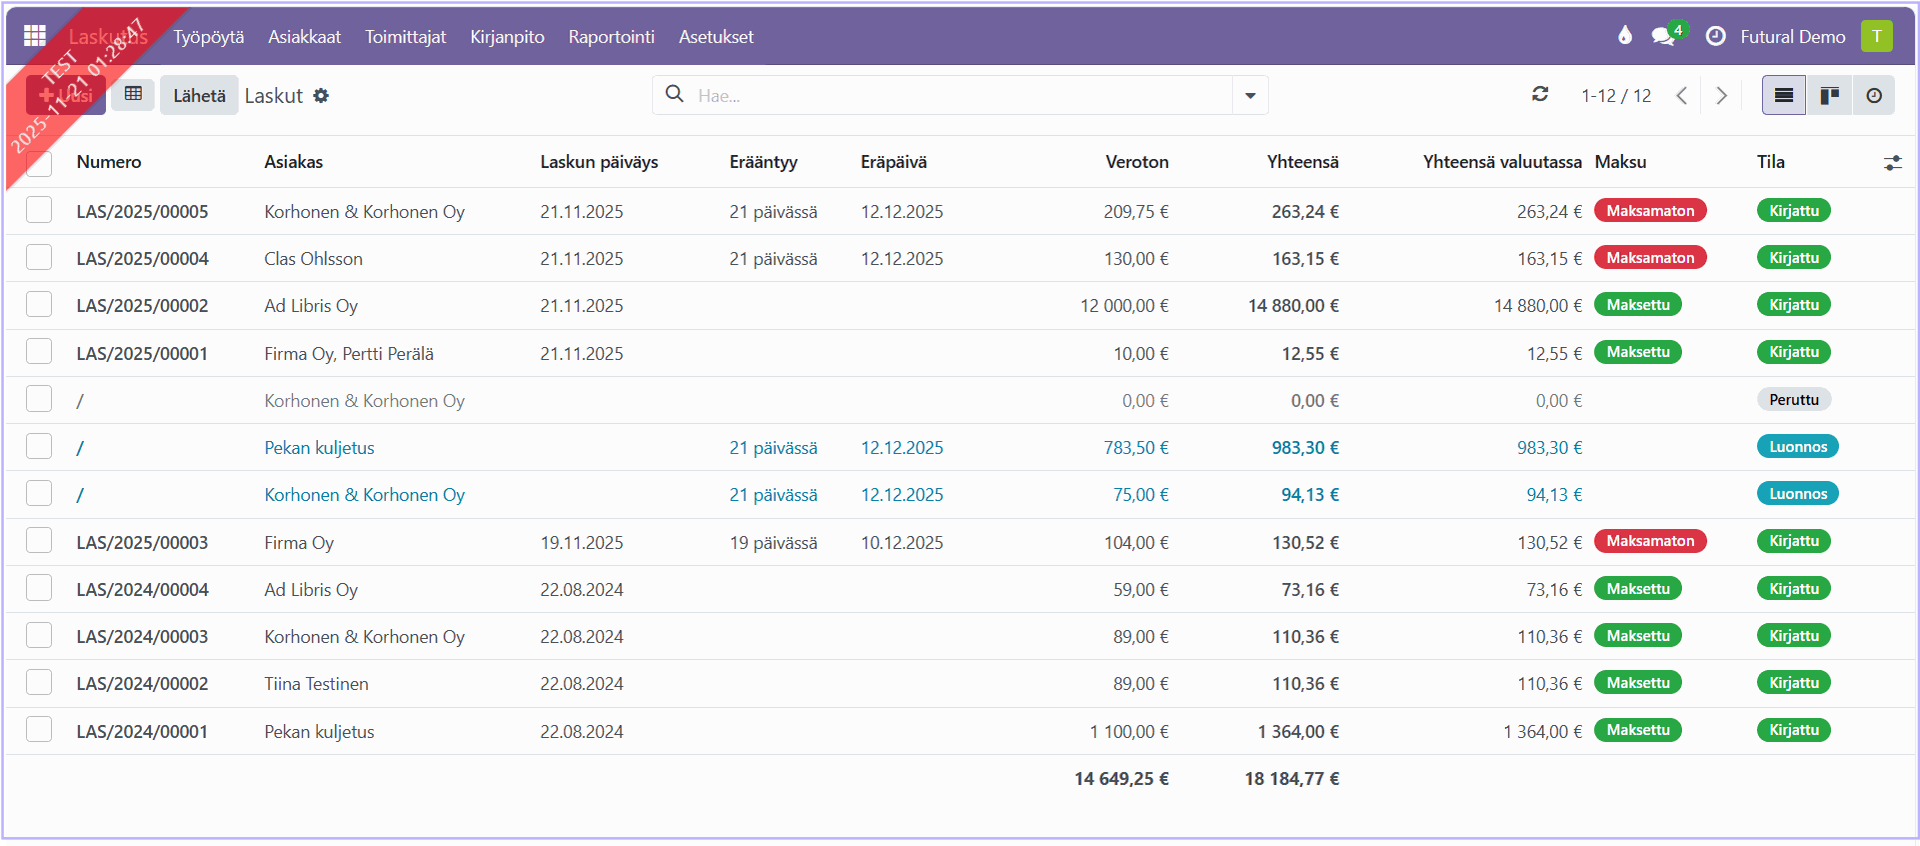Select checkbox for invoice LAS/2025/00005
The image size is (1920, 846).
[39, 210]
